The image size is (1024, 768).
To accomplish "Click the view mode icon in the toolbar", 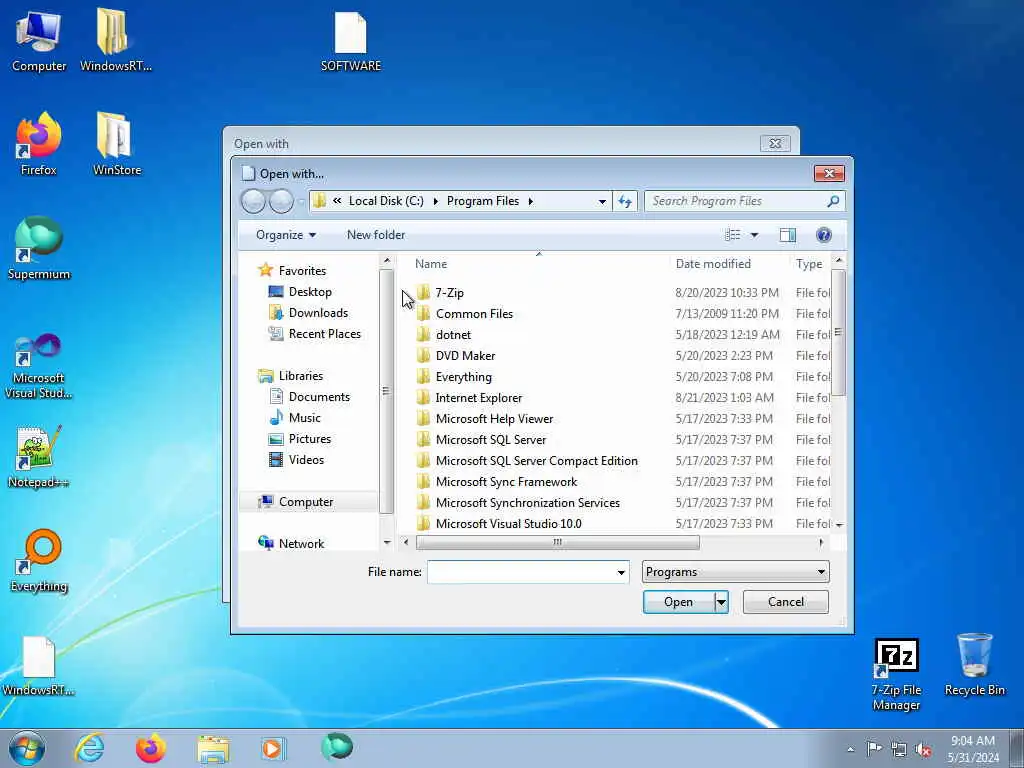I will coord(733,235).
